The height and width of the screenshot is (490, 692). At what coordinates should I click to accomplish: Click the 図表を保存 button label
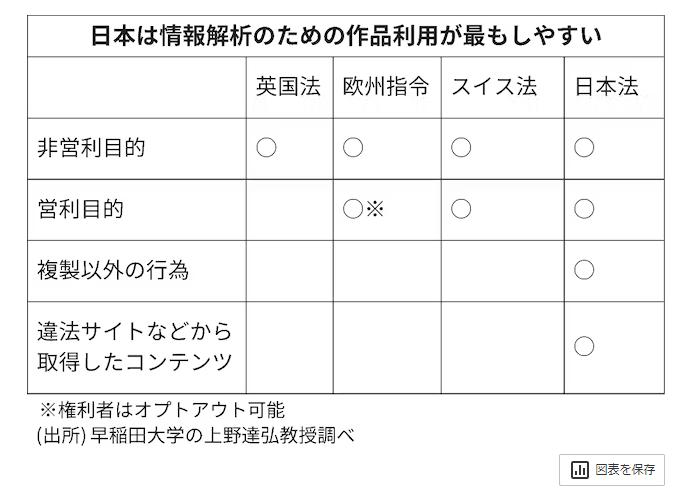[x=625, y=469]
